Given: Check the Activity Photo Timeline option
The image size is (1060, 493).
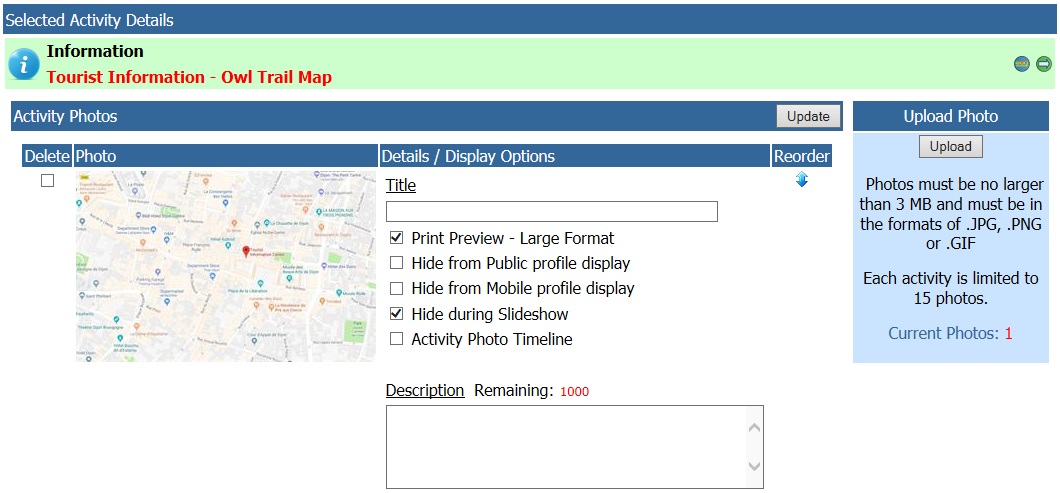Looking at the screenshot, I should (x=397, y=339).
